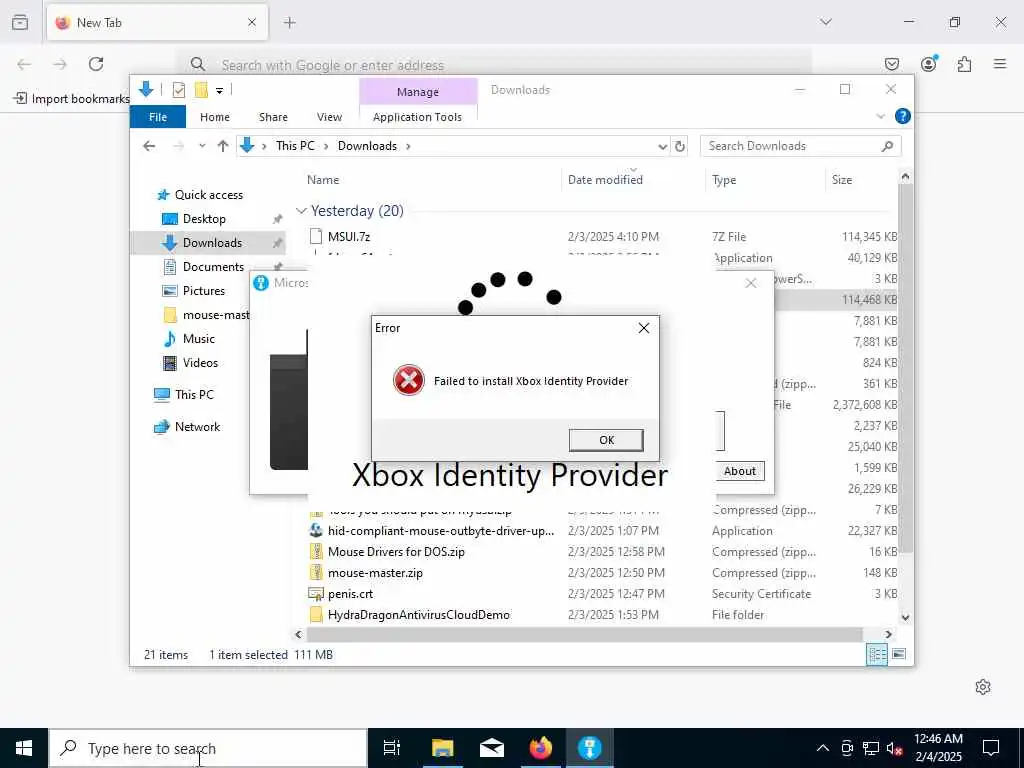Select Desktop in navigation pane
The width and height of the screenshot is (1024, 768).
tap(204, 219)
